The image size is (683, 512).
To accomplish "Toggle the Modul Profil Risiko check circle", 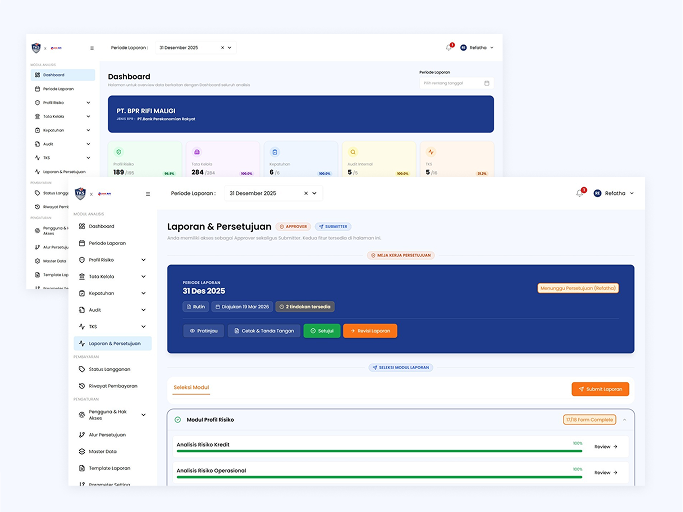I will tap(178, 420).
